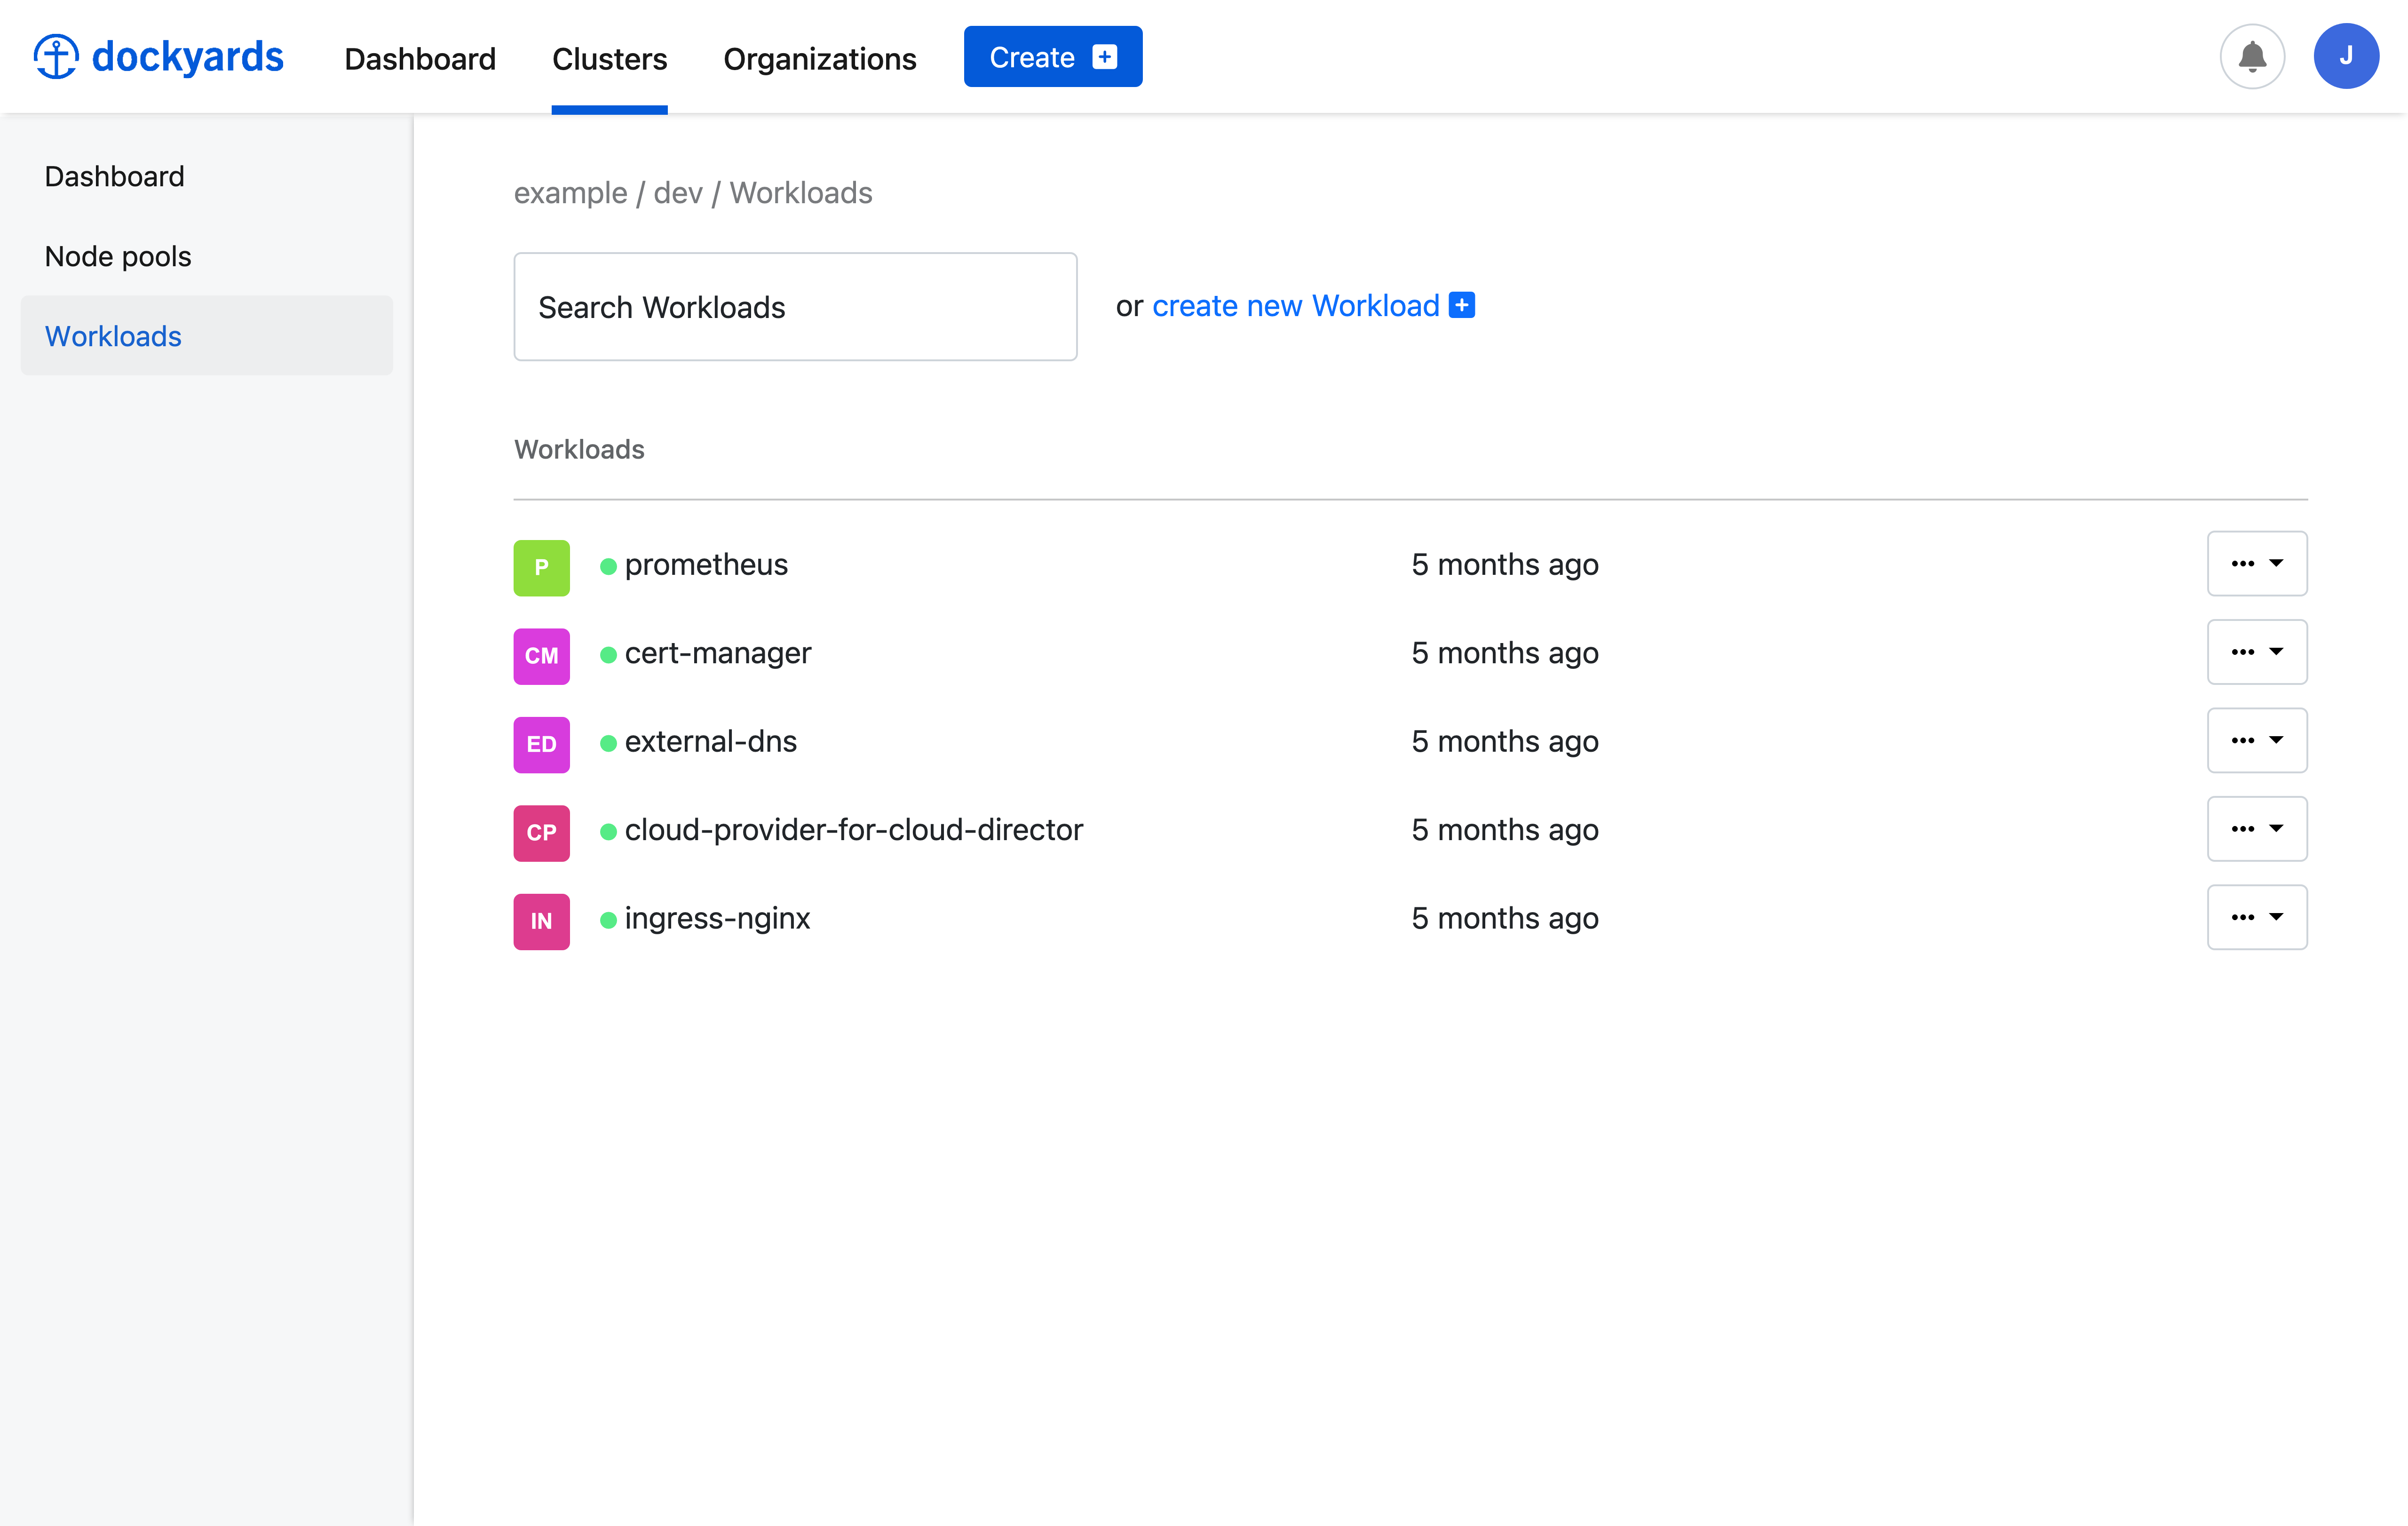2408x1526 pixels.
Task: Click the cloud-provider CP badge icon
Action: [542, 833]
